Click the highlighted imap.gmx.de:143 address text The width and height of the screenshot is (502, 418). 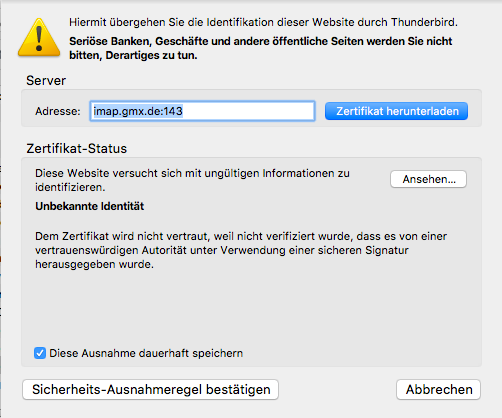click(x=138, y=111)
